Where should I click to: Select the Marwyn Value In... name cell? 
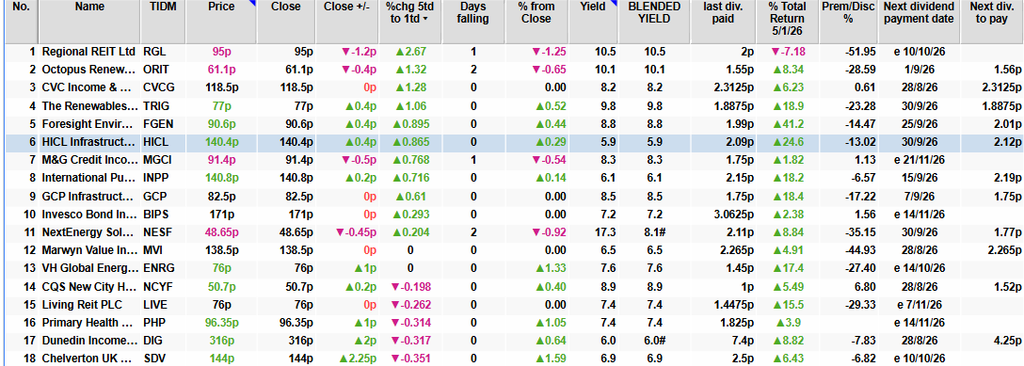89,250
